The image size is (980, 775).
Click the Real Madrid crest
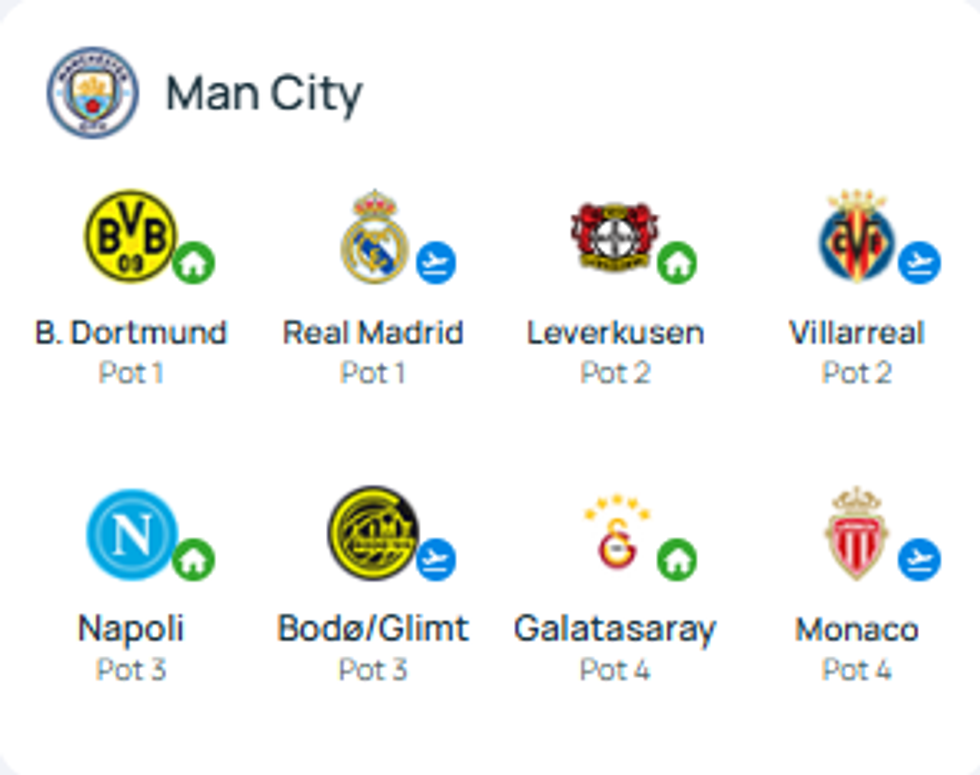tap(374, 237)
